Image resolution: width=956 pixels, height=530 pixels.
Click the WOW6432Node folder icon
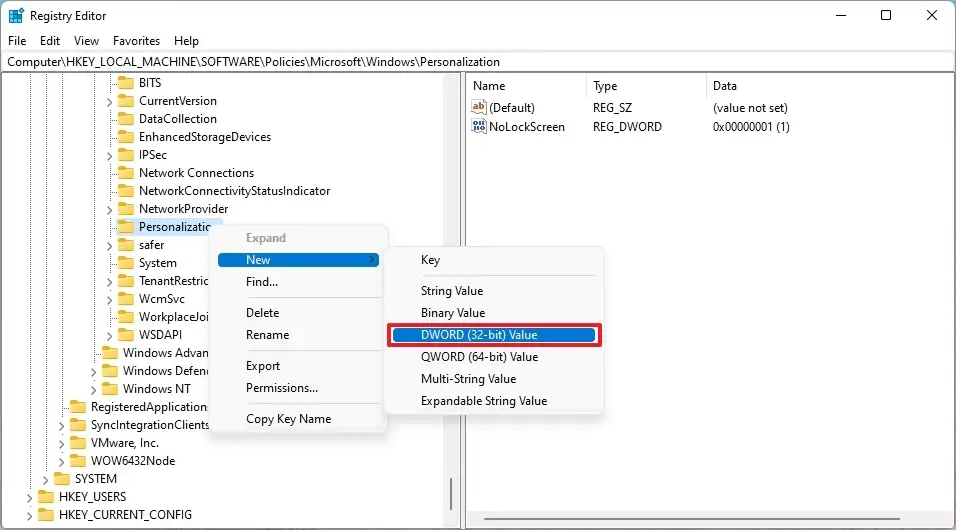point(77,460)
